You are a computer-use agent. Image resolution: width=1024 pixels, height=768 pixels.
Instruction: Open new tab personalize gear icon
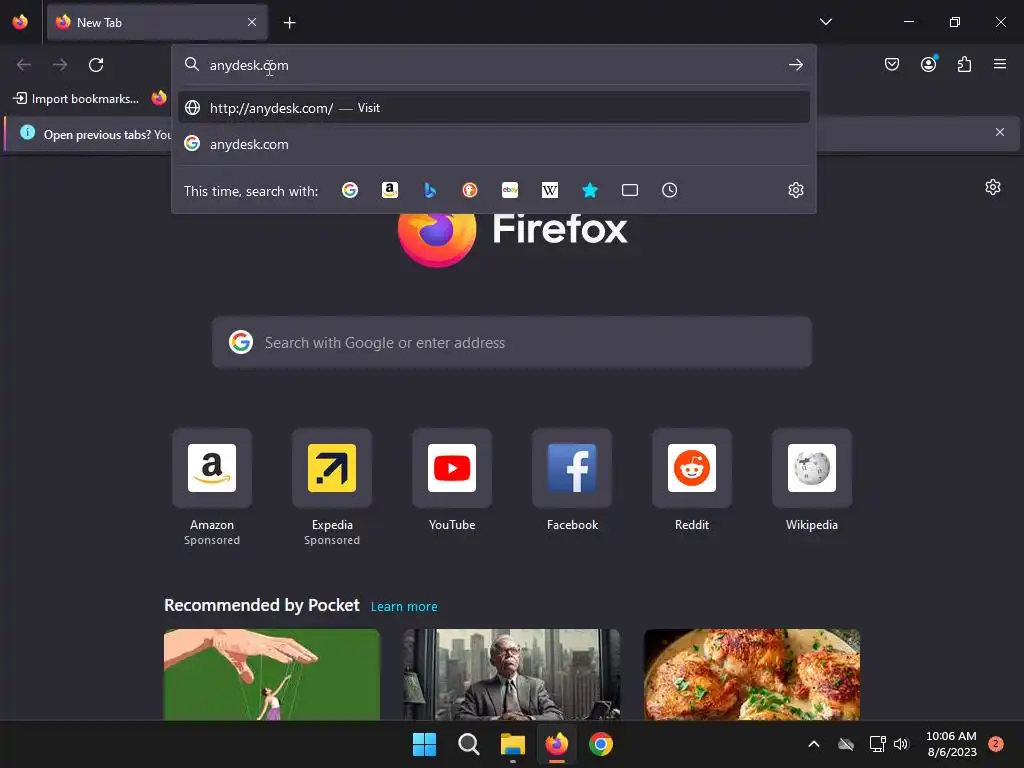coord(993,187)
